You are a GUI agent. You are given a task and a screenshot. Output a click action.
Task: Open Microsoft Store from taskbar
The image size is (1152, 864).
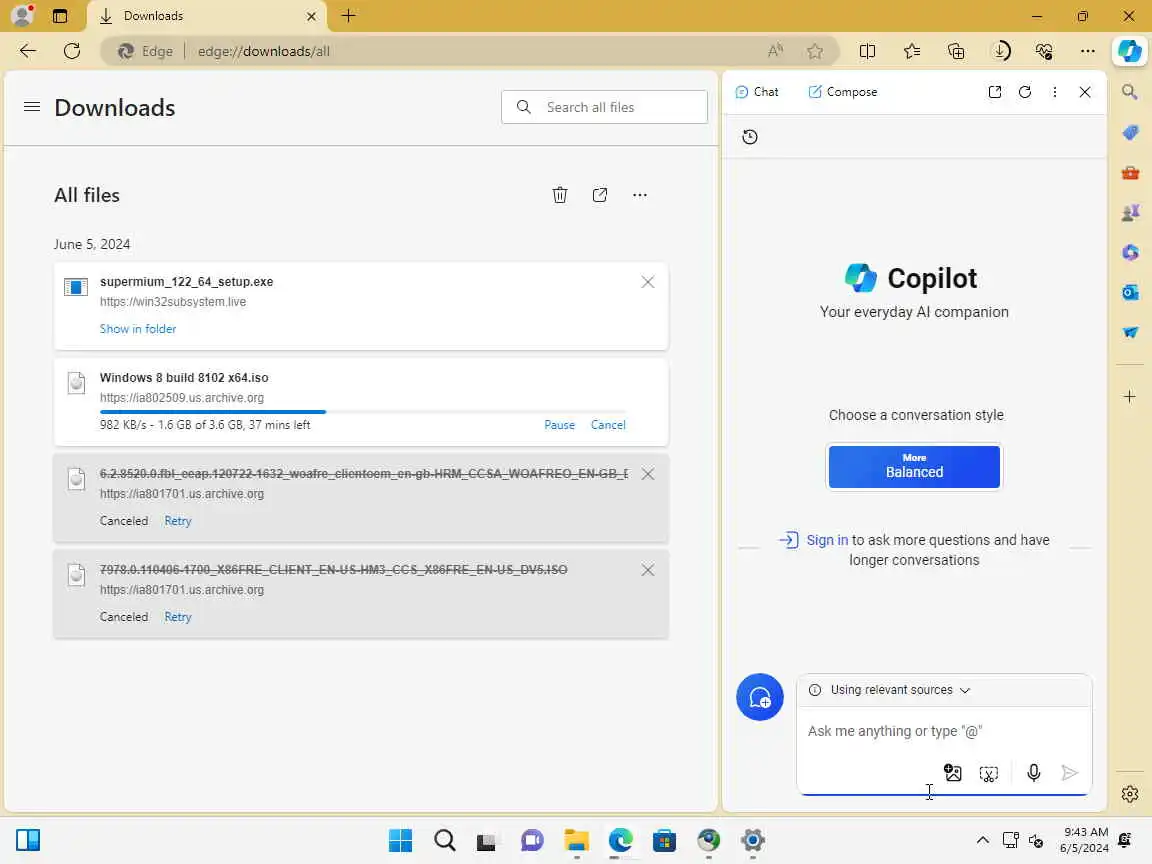pyautogui.click(x=664, y=840)
